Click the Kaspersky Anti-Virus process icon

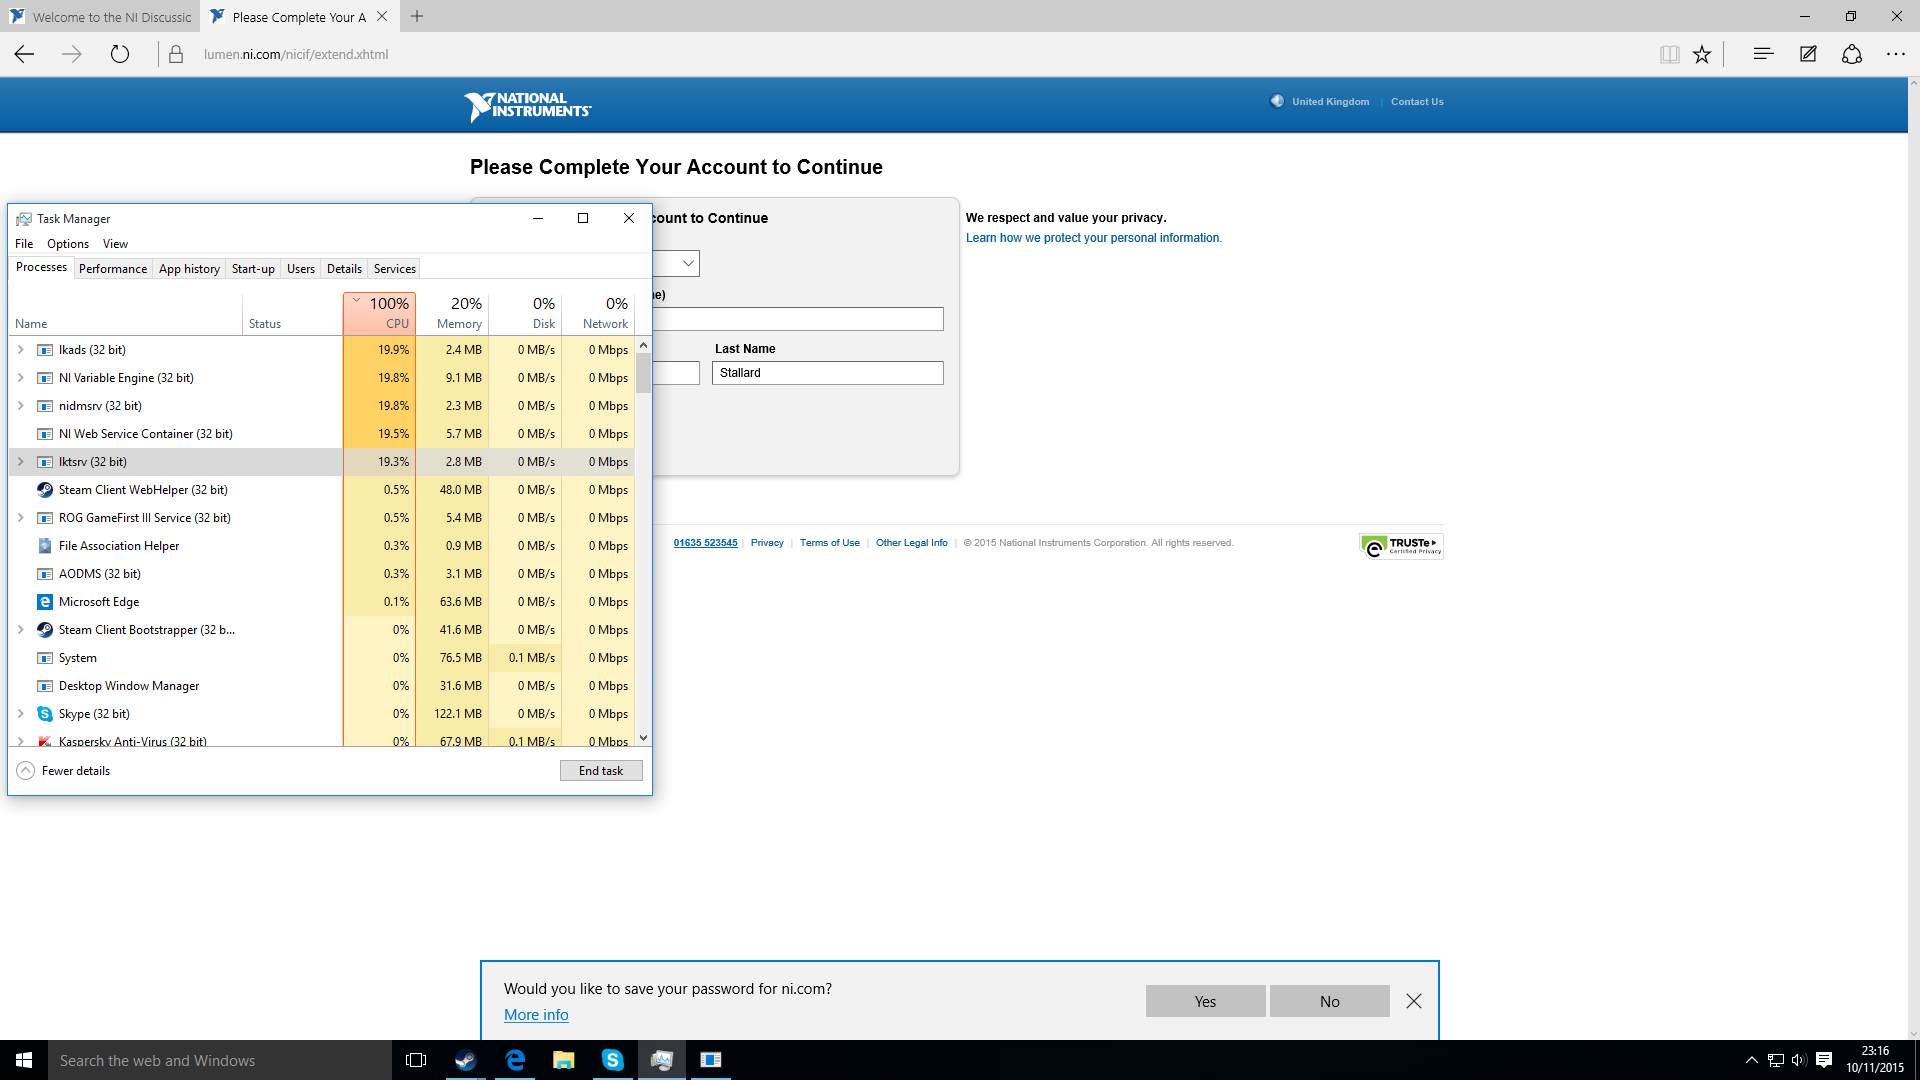[44, 740]
